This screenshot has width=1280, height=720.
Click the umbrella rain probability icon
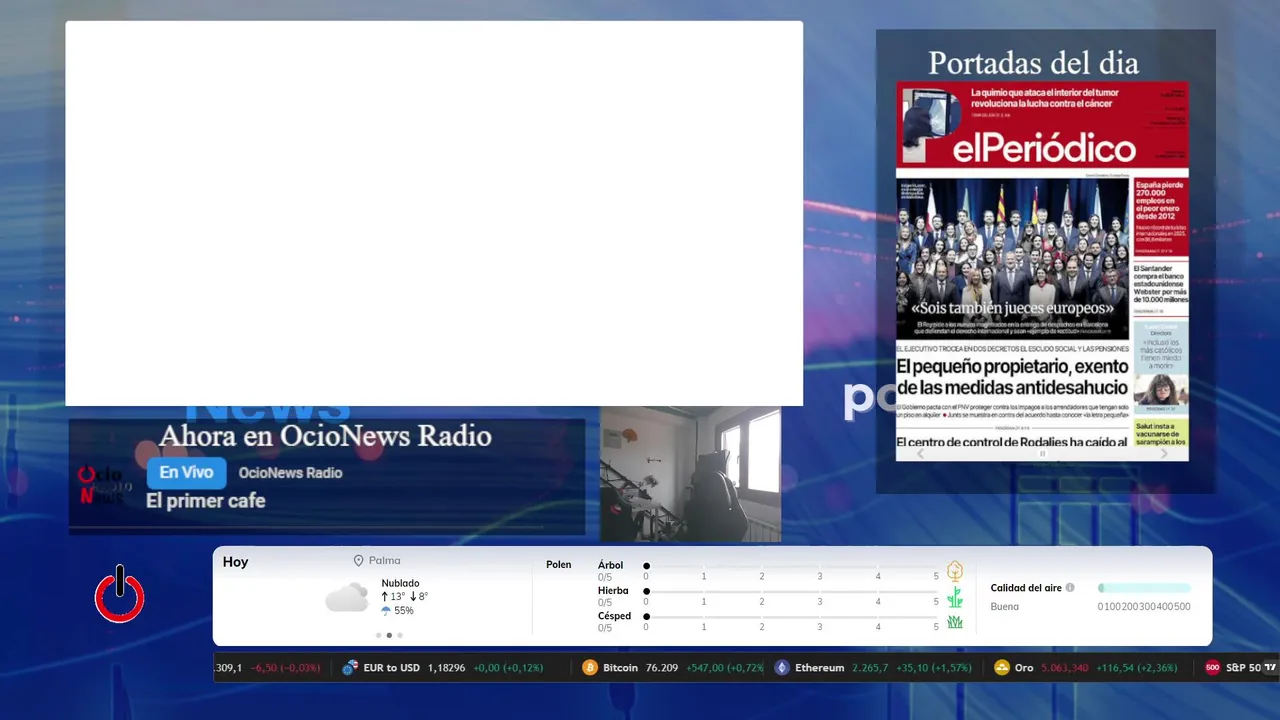tap(386, 611)
